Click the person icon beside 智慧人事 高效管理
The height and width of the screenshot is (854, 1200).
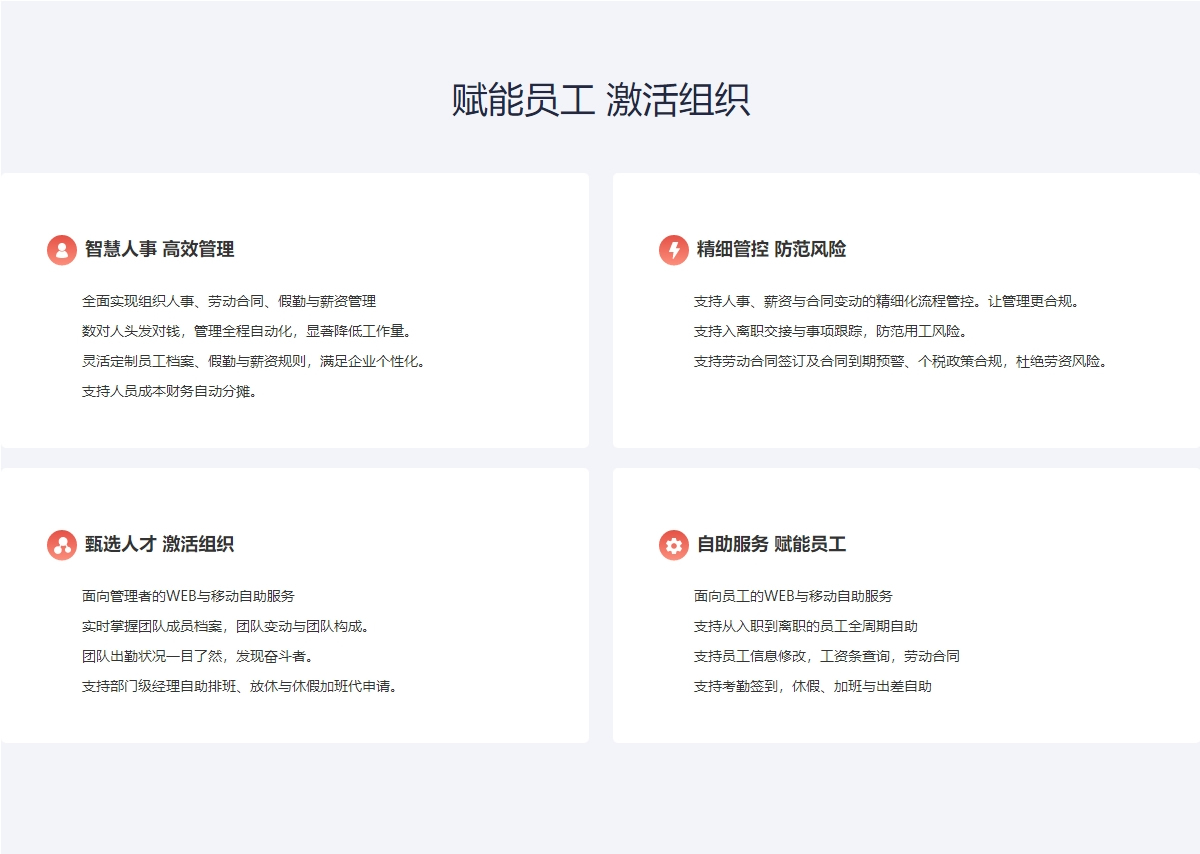[62, 250]
